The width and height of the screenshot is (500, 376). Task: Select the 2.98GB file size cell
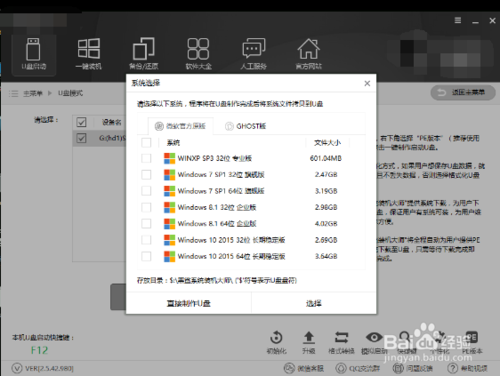coord(326,207)
